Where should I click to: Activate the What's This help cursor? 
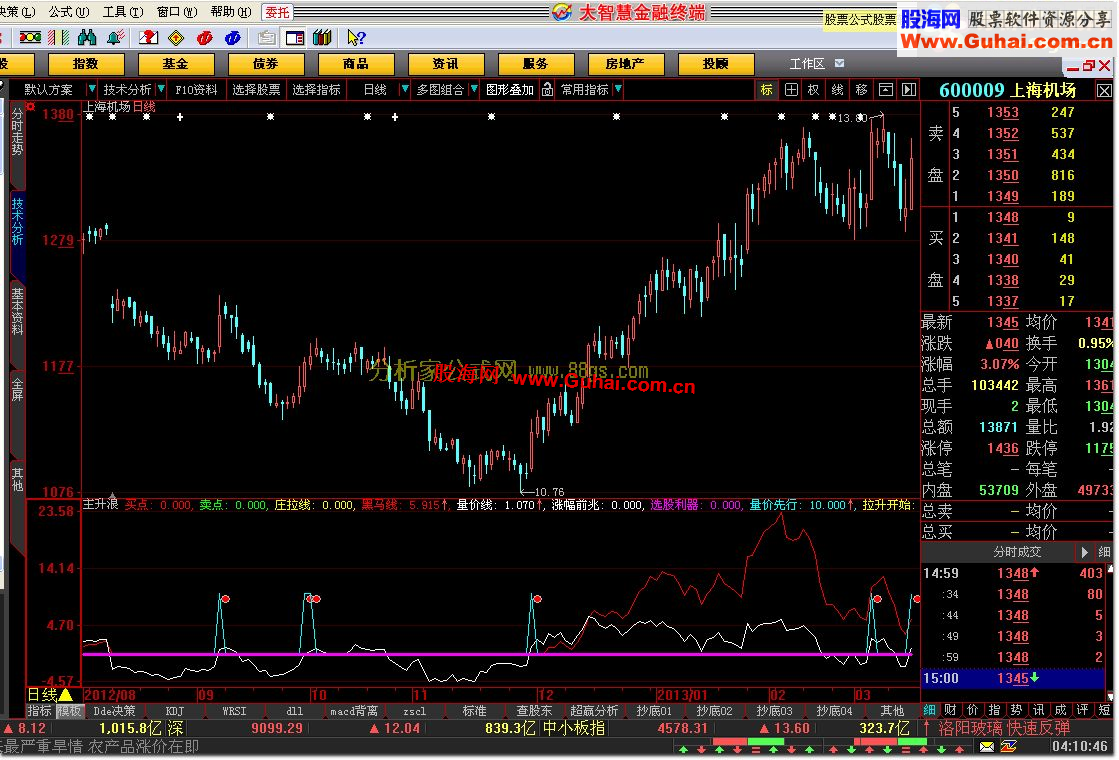click(x=356, y=38)
